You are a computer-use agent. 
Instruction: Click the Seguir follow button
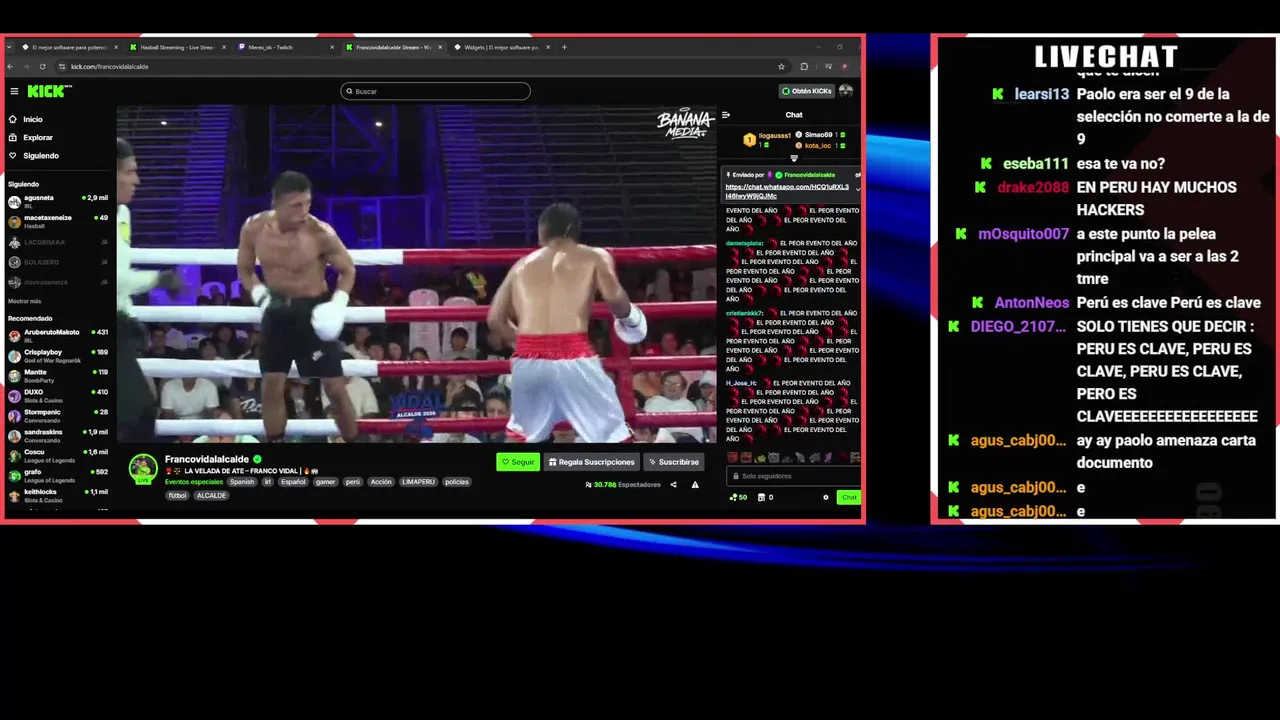pyautogui.click(x=518, y=462)
